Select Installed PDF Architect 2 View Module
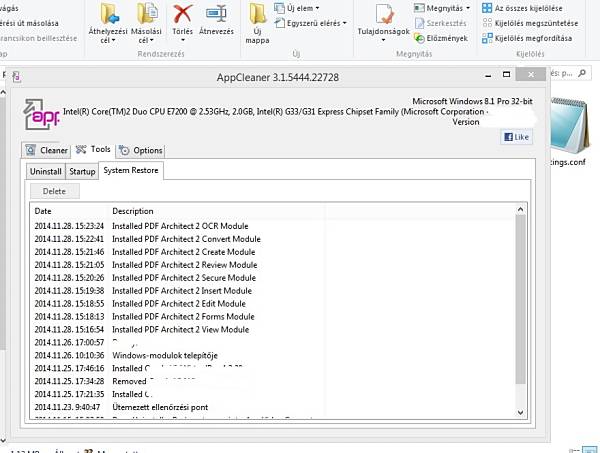600x453 pixels. pyautogui.click(x=274, y=329)
